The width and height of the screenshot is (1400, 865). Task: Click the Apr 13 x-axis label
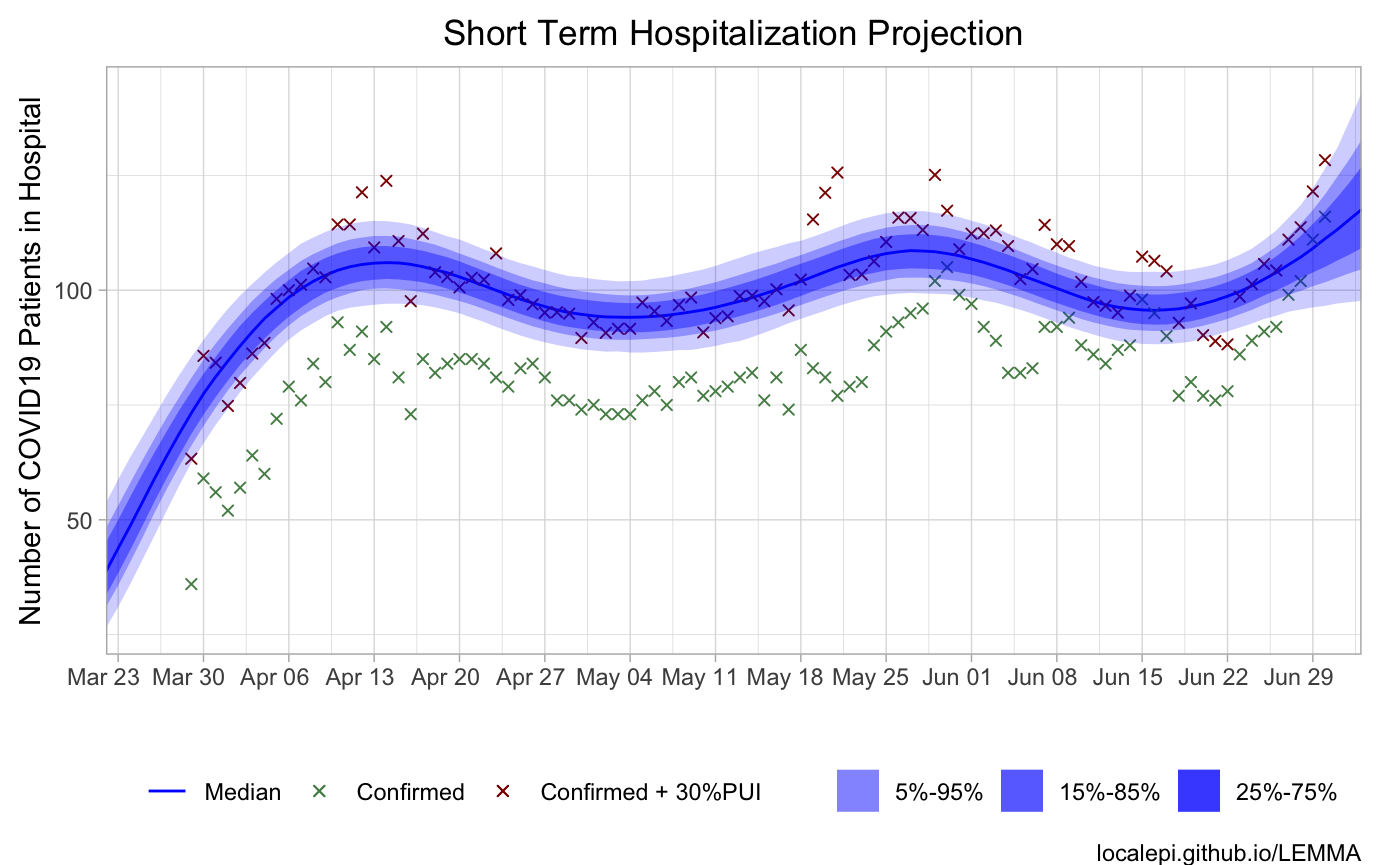click(374, 678)
